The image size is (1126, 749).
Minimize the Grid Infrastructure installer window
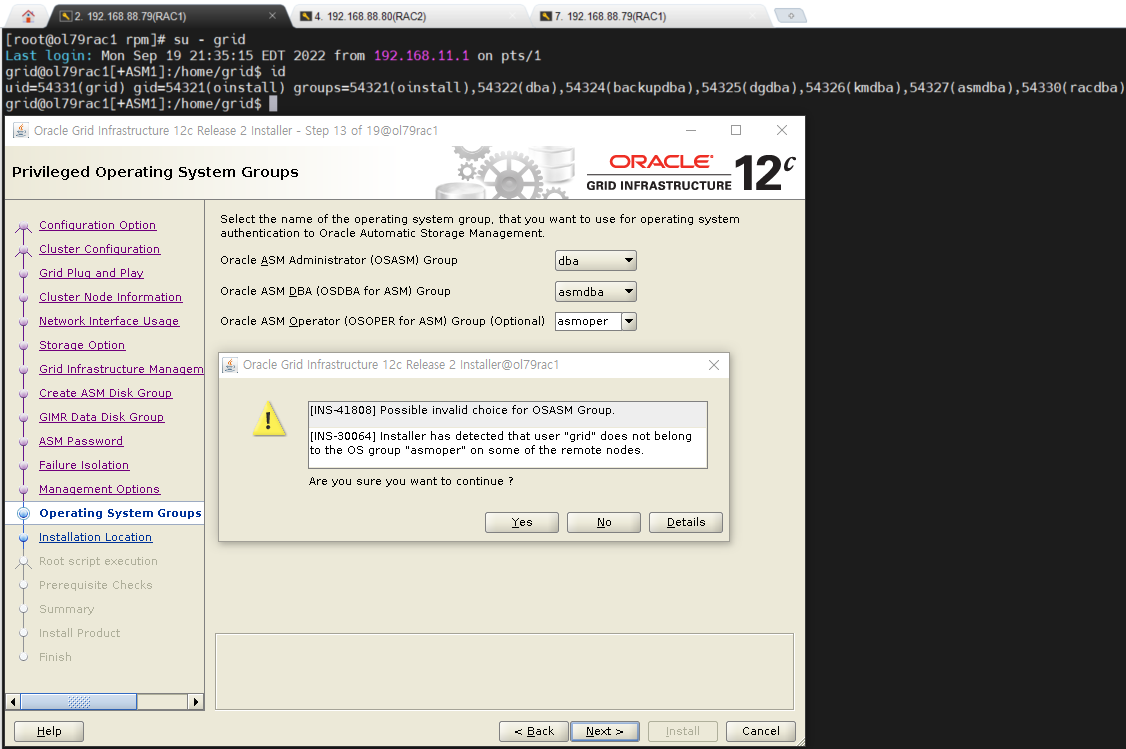tap(691, 130)
